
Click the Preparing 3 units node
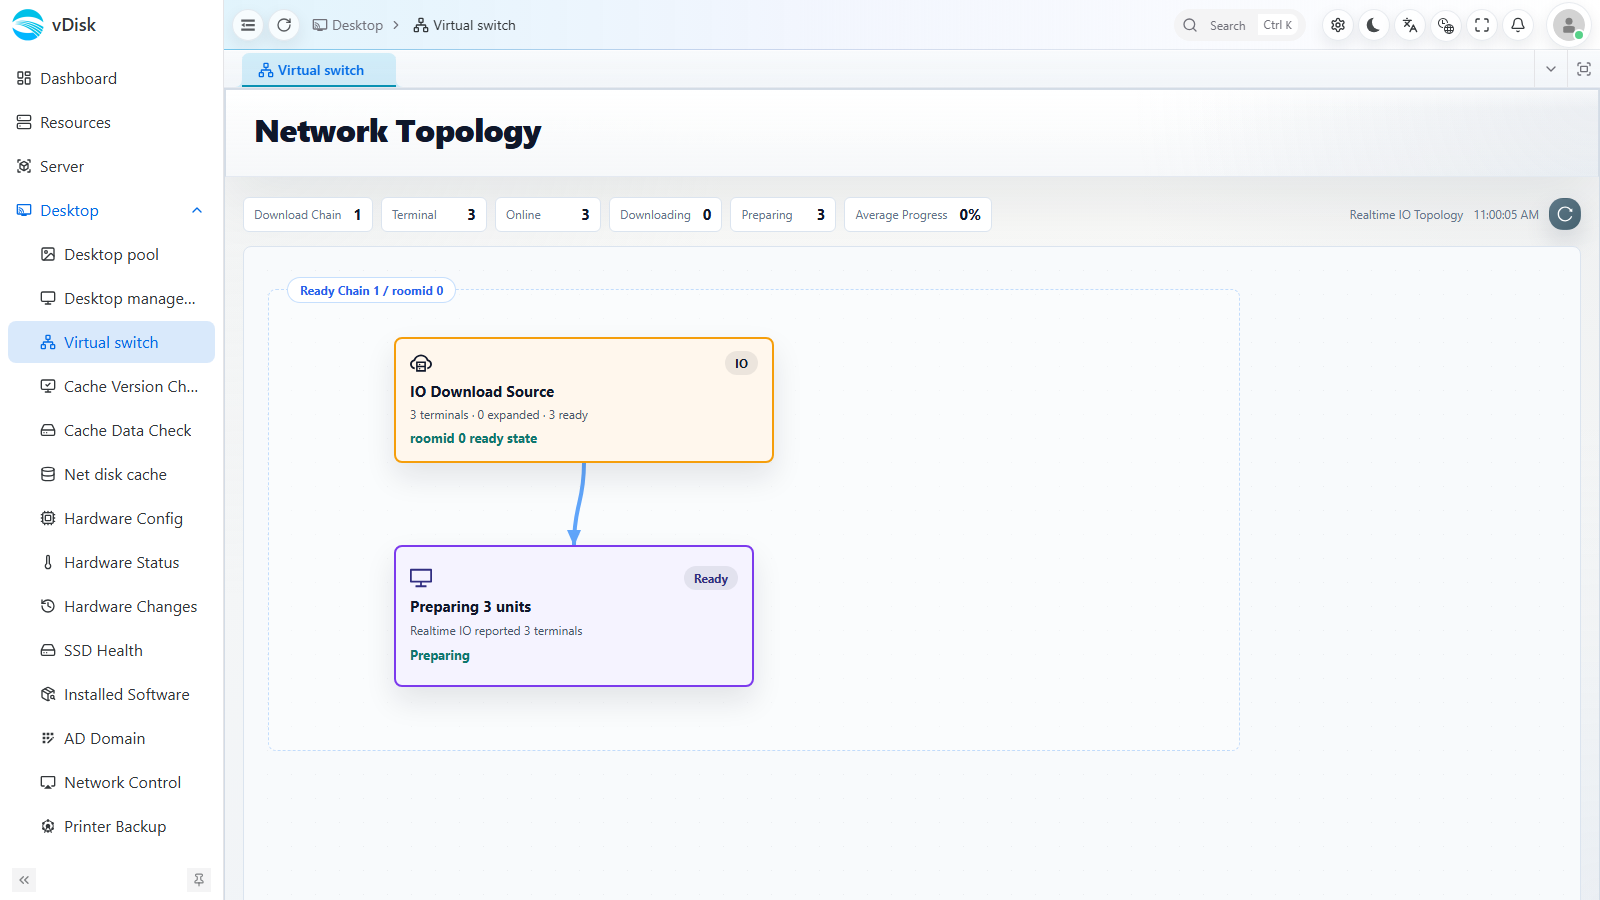click(574, 616)
